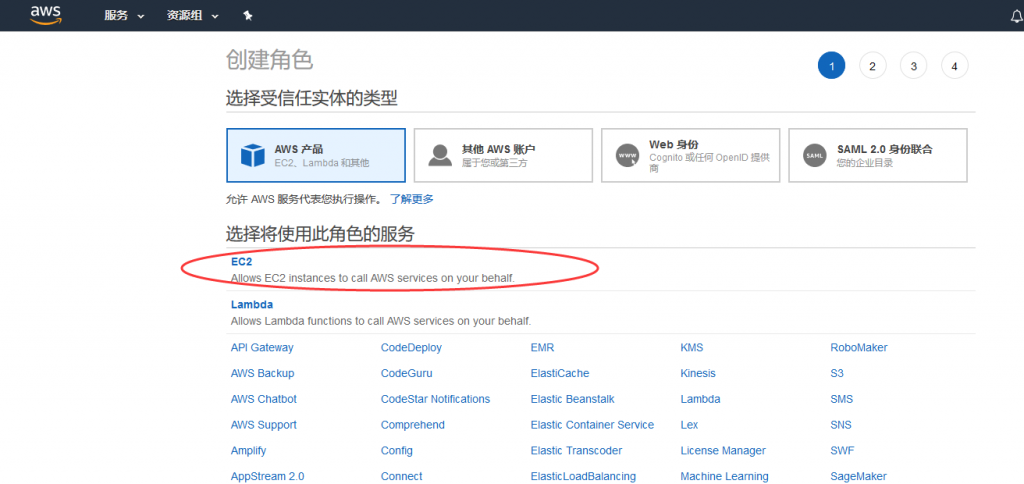Select Lex service
The height and width of the screenshot is (484, 1024).
click(x=689, y=425)
